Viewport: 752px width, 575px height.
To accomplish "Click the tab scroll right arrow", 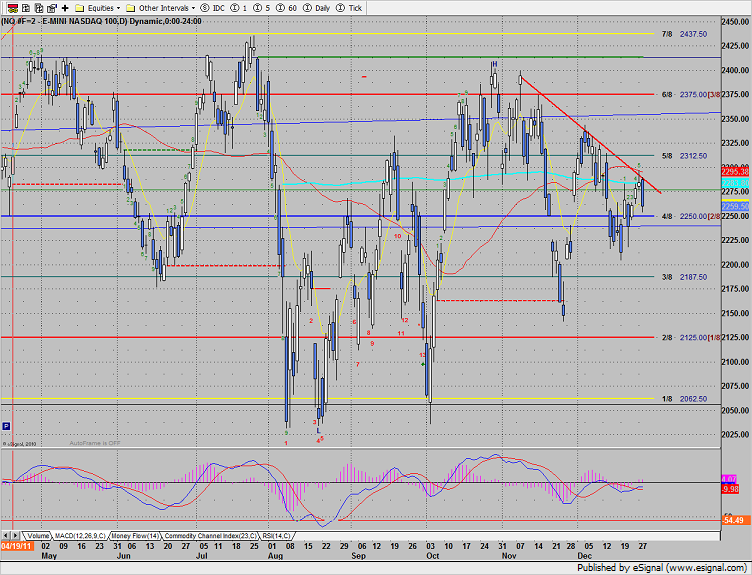I will click(x=15, y=536).
